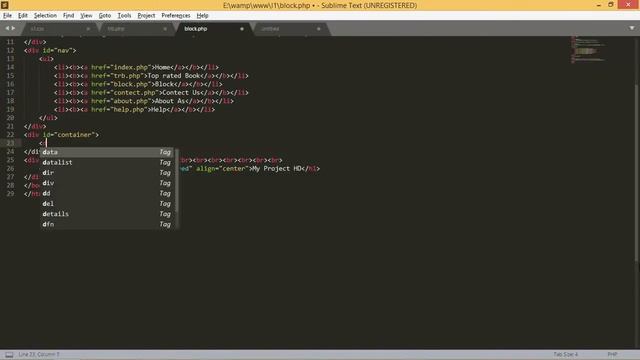Open the PHP syntax selector
Screen dimensions: 640x360
(x=612, y=354)
